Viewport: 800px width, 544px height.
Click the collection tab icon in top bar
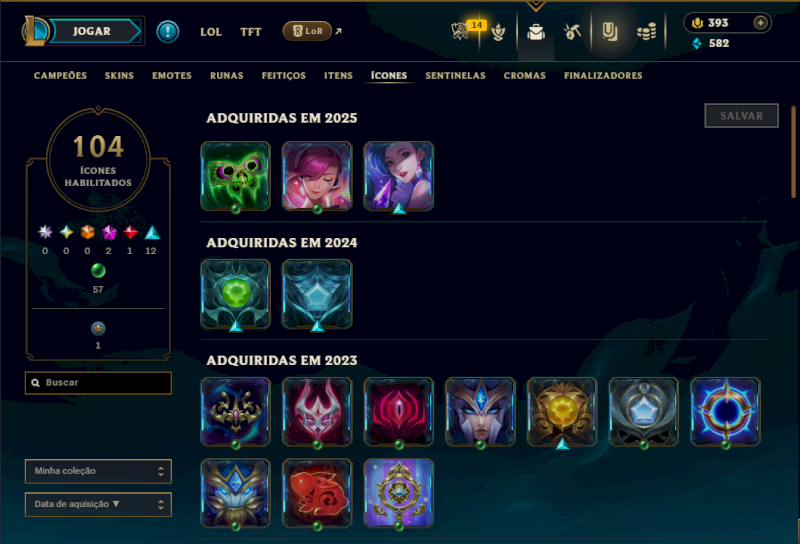click(609, 32)
